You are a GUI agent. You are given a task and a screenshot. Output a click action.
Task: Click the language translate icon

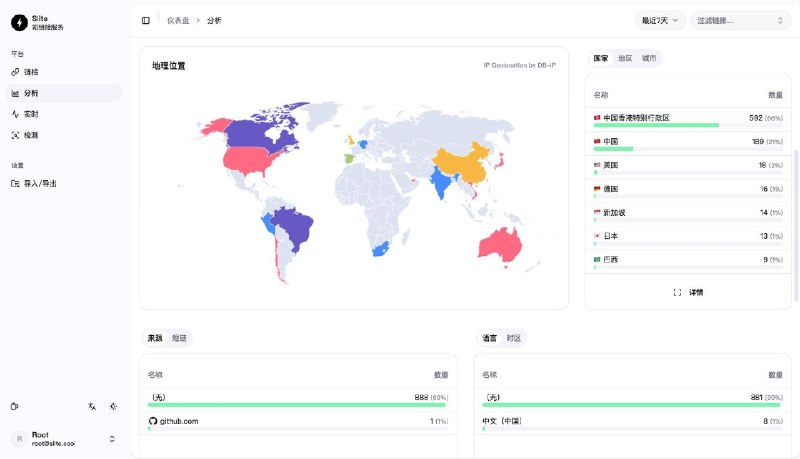[92, 406]
